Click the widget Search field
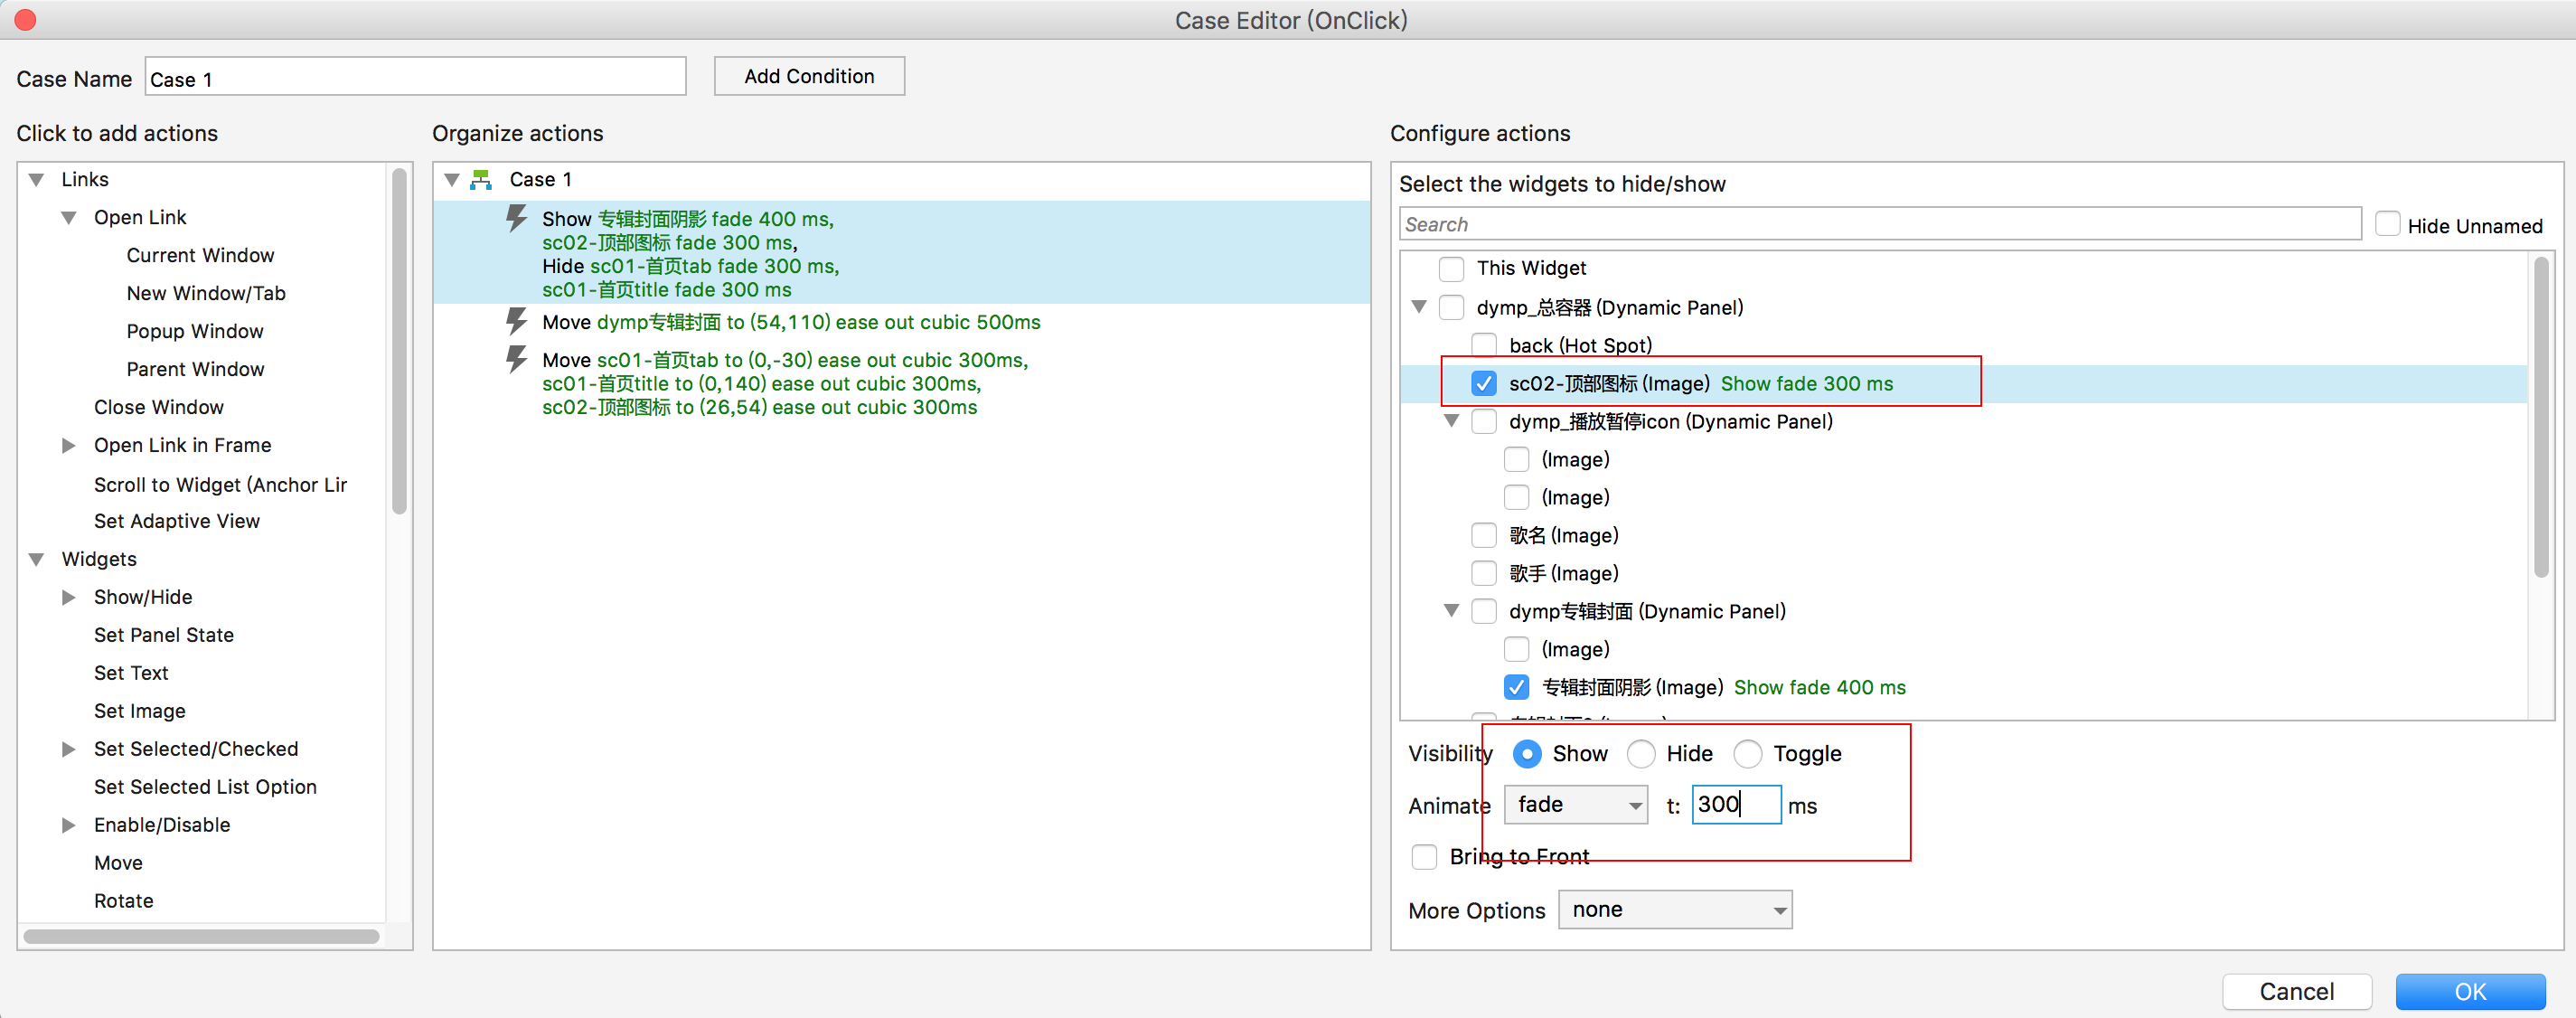Viewport: 2576px width, 1018px height. point(1879,225)
